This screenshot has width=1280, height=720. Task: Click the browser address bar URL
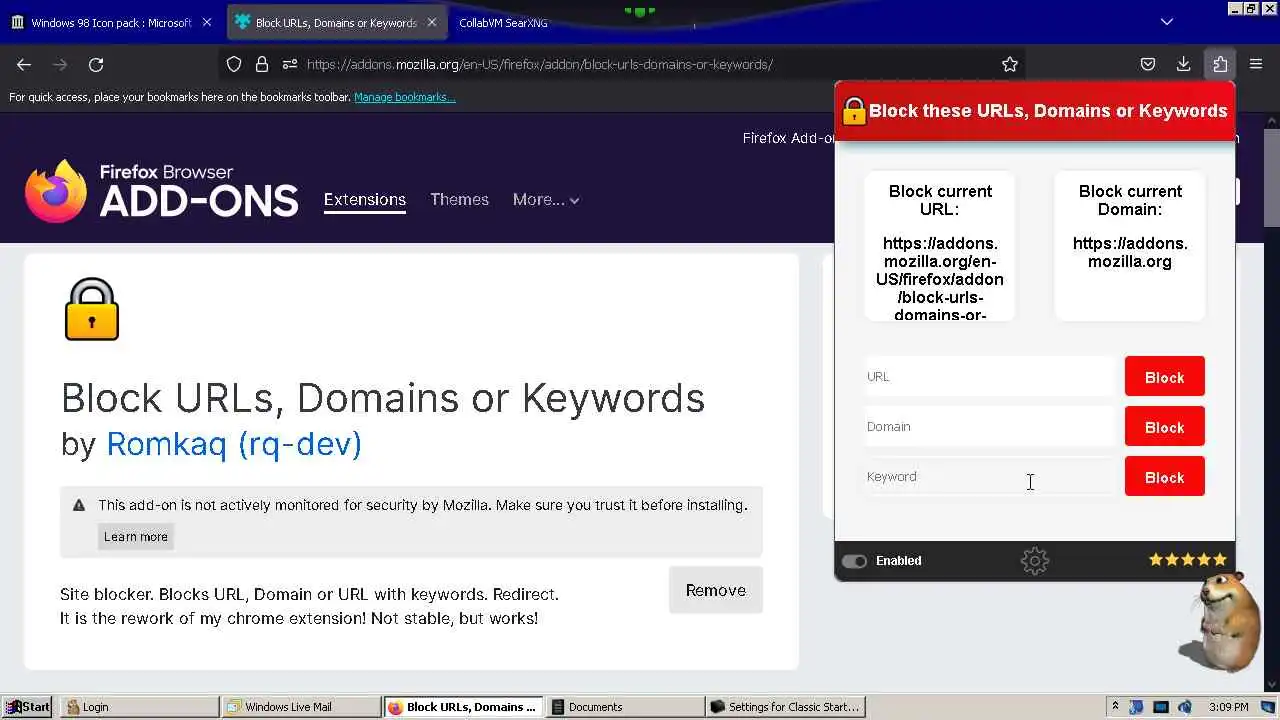pos(540,64)
